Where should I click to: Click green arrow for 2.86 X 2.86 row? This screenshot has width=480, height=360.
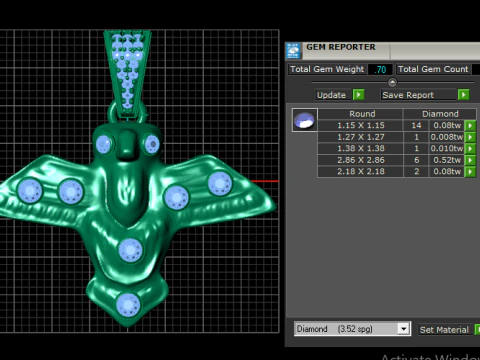point(470,160)
